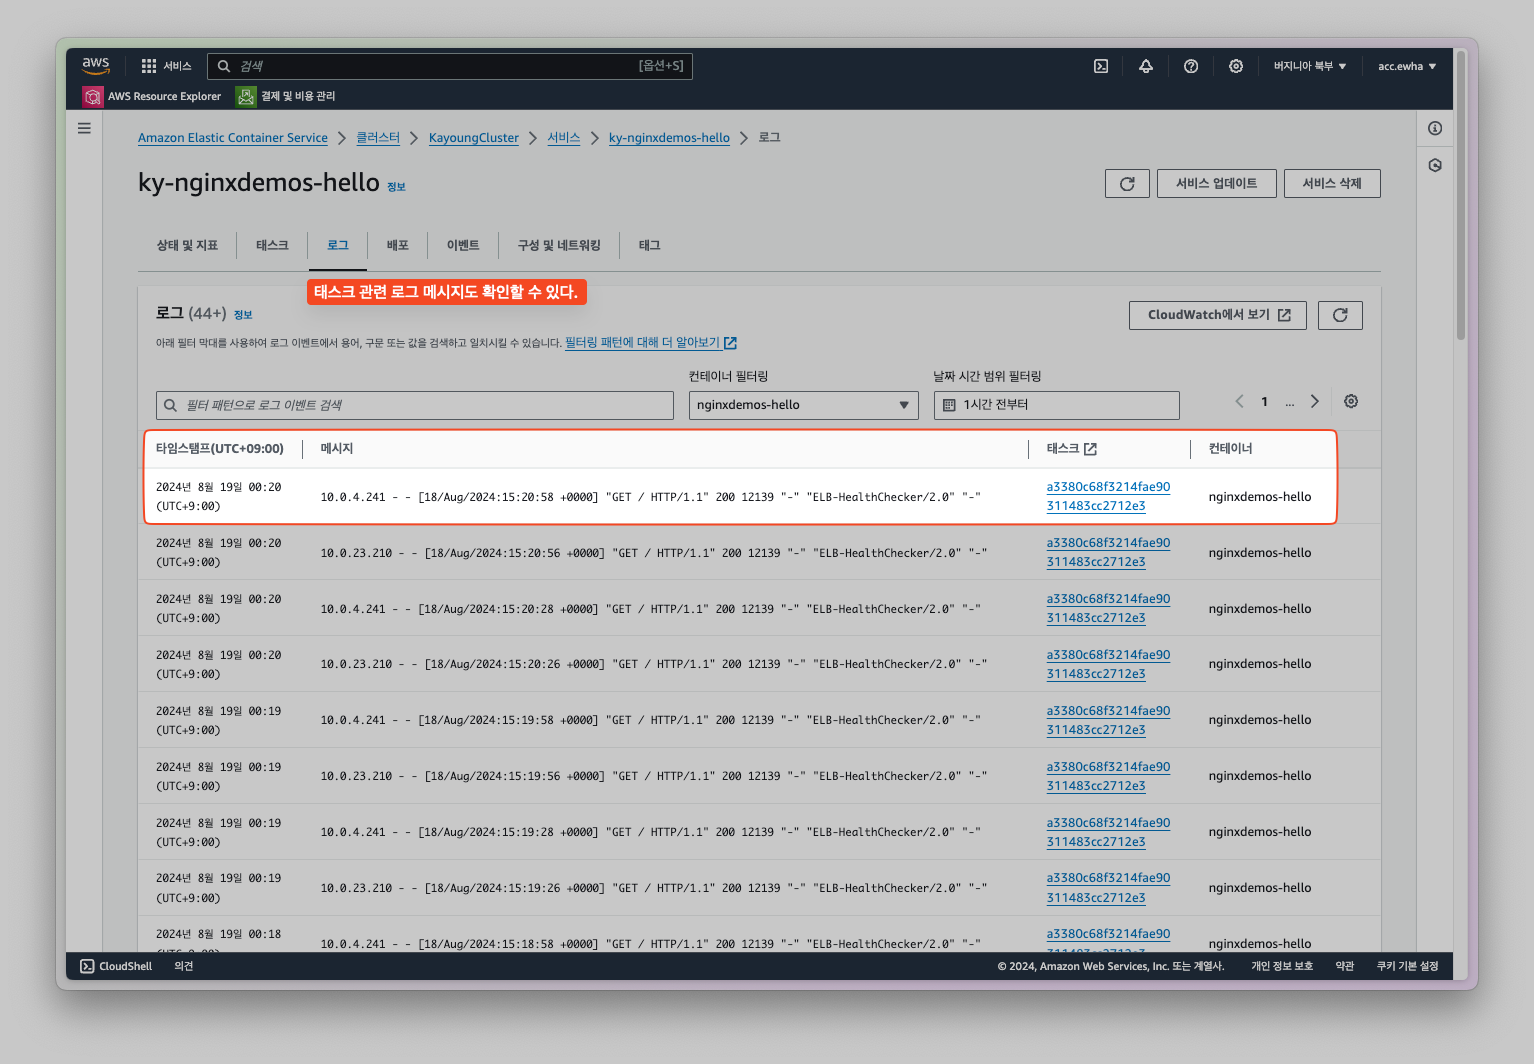The image size is (1534, 1064).
Task: Open the AWS services grid menu
Action: pyautogui.click(x=149, y=66)
